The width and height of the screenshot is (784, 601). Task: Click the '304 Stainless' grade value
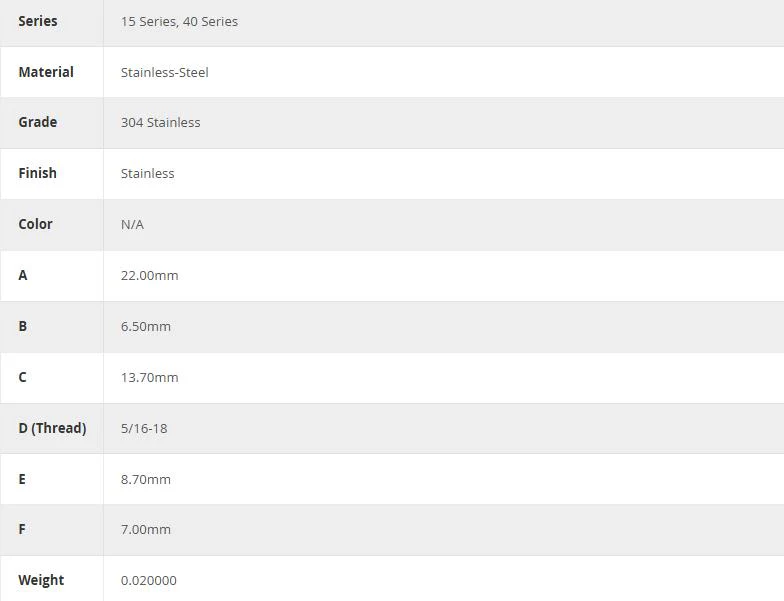[x=160, y=122]
